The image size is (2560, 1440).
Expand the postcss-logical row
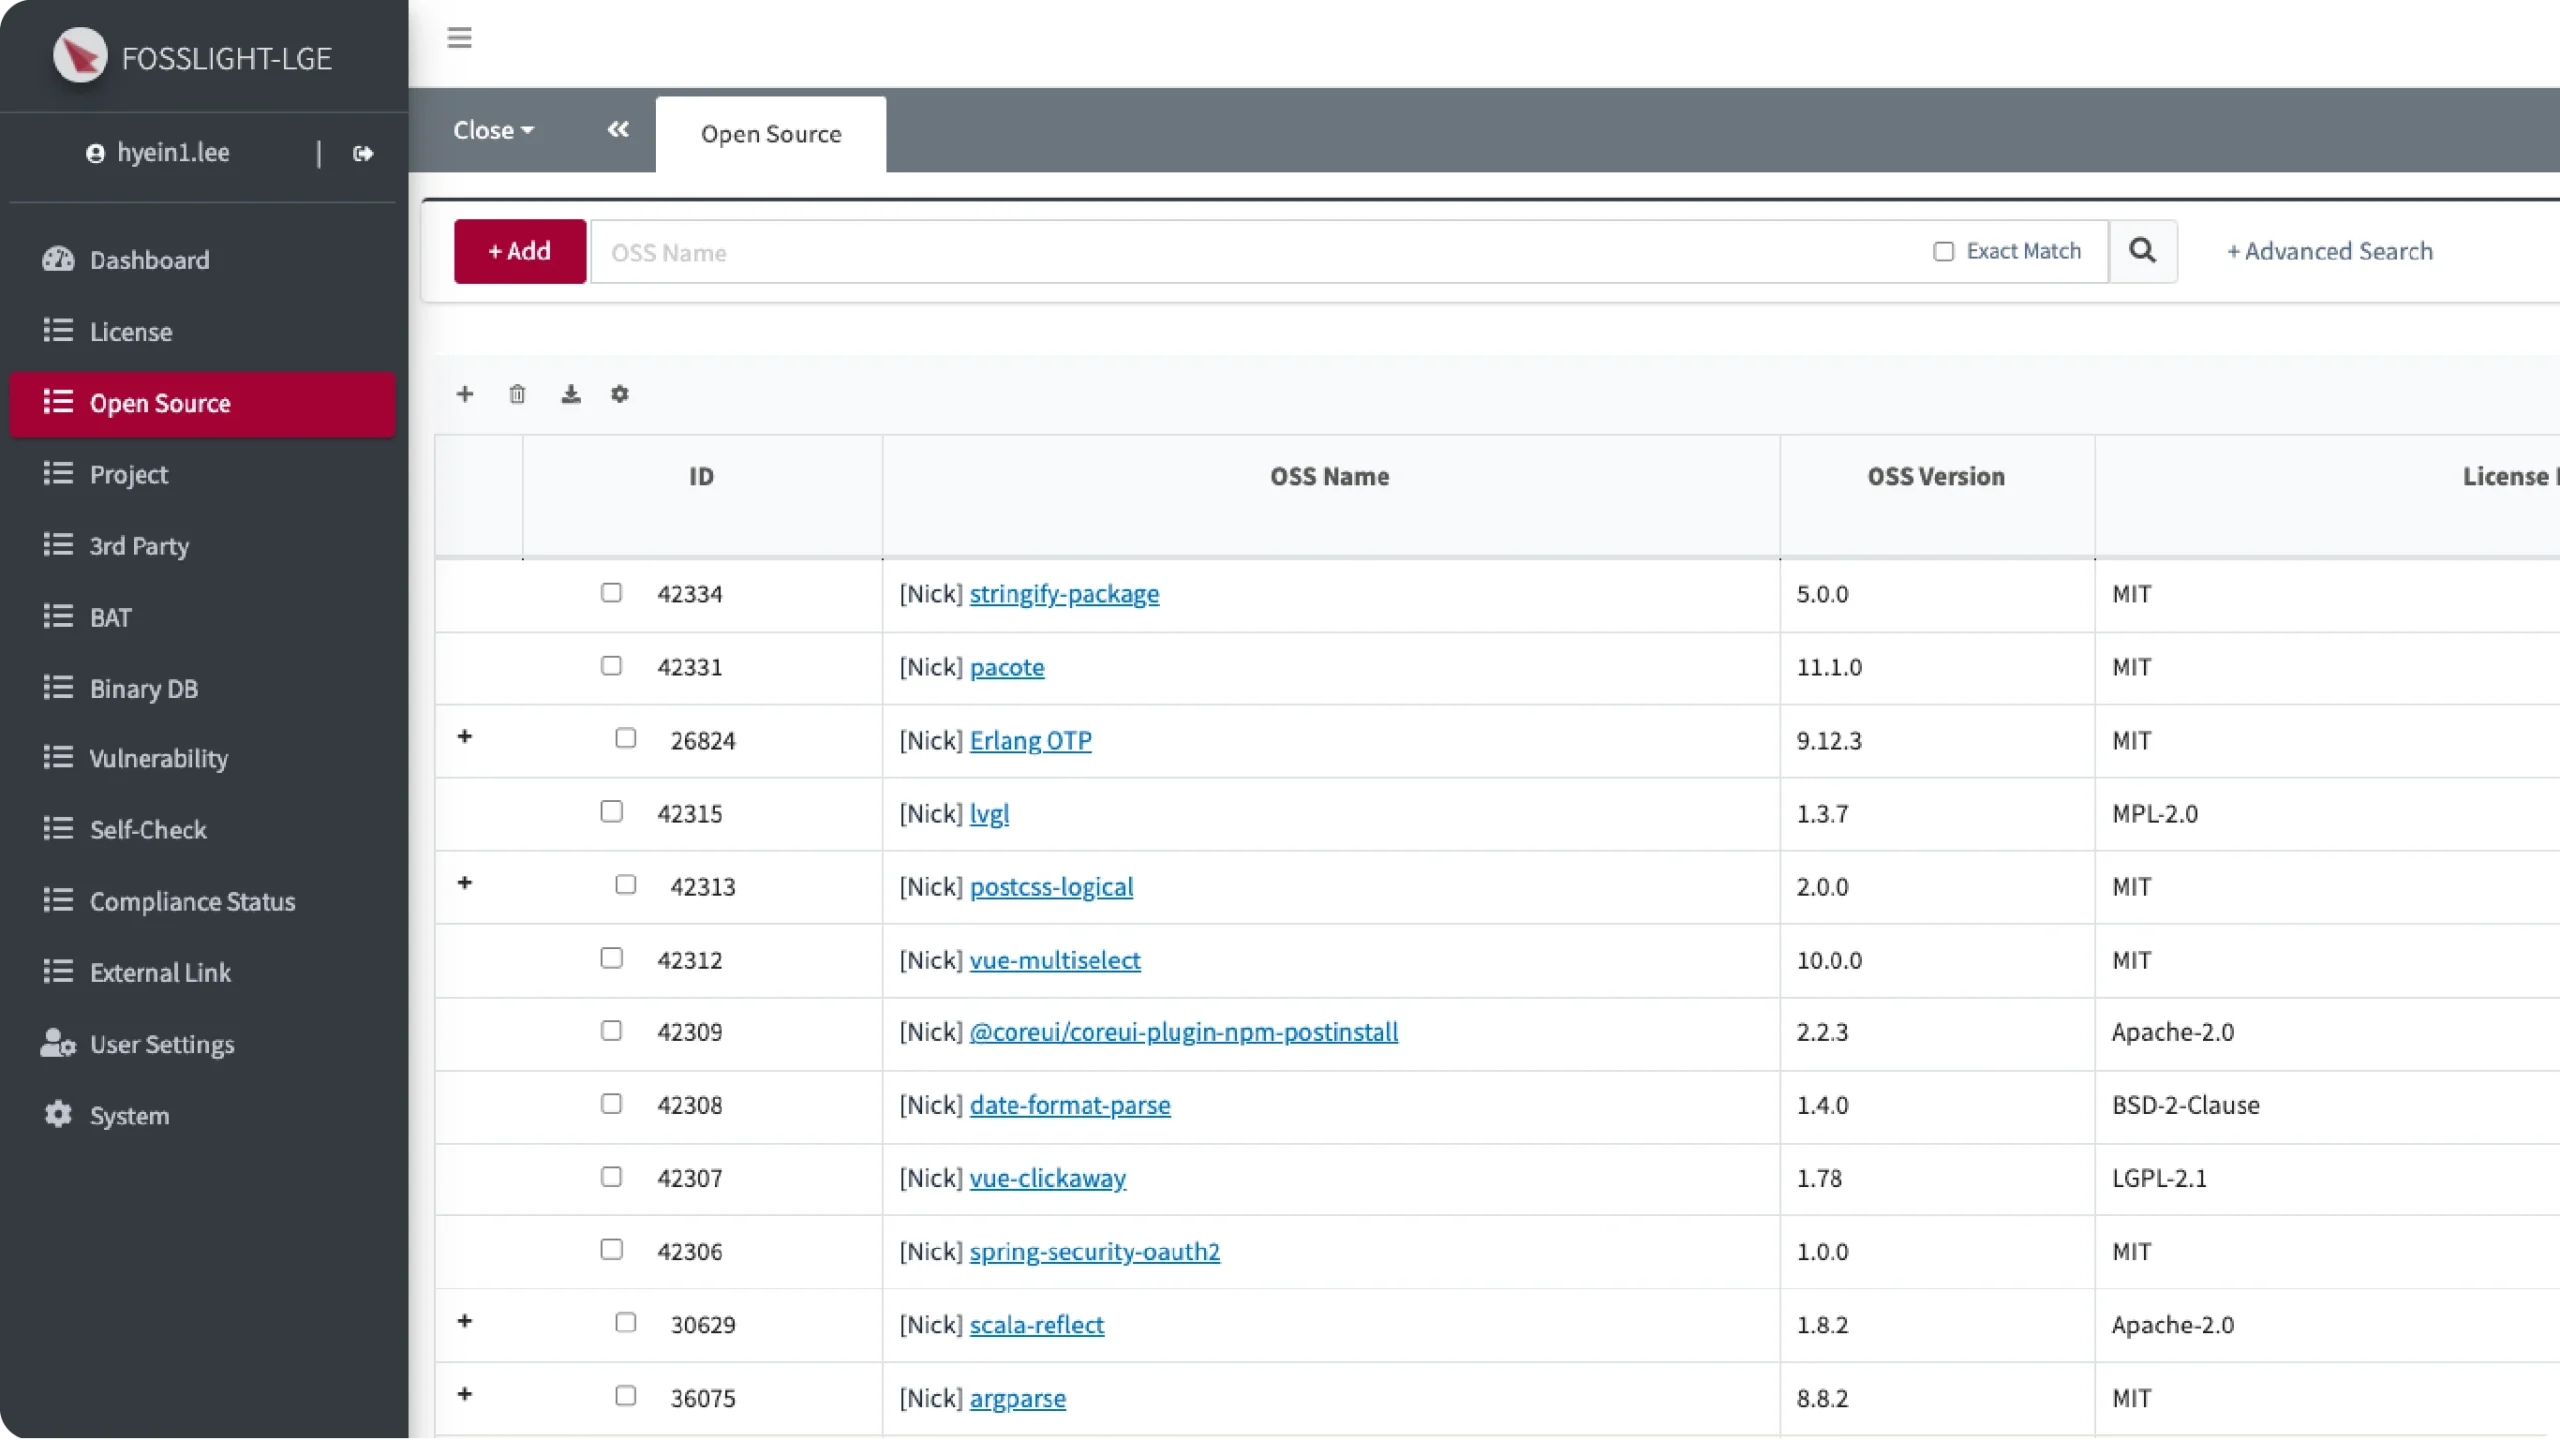[x=465, y=883]
